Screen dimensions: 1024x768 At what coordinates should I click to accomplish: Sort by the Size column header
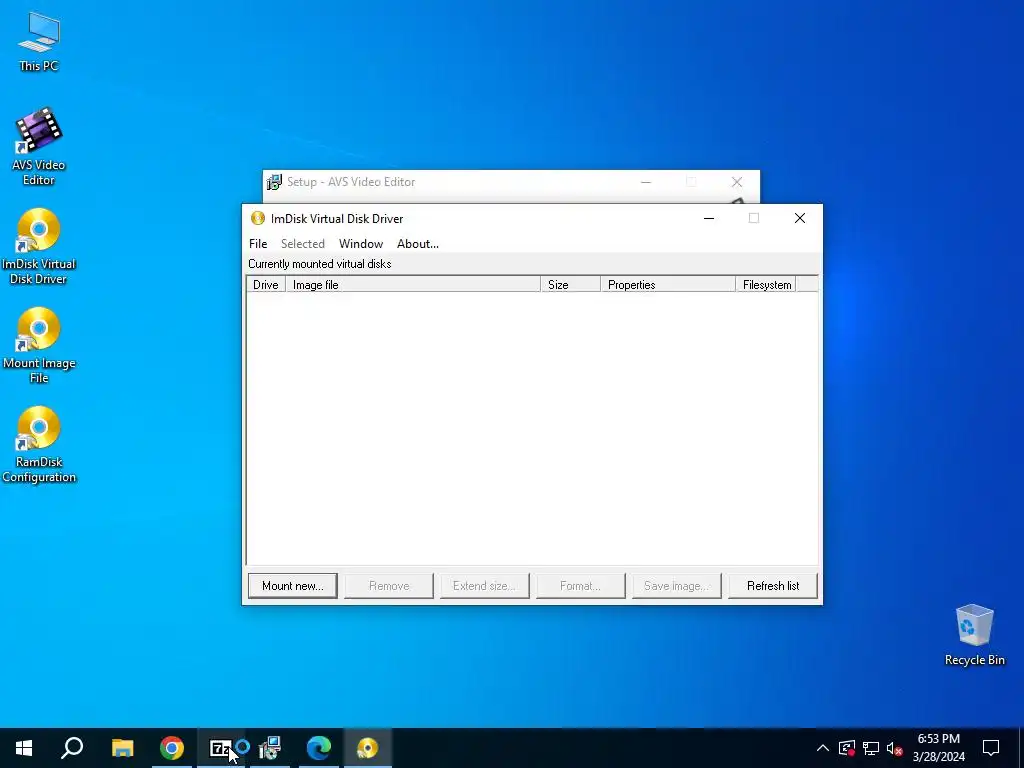pyautogui.click(x=570, y=285)
